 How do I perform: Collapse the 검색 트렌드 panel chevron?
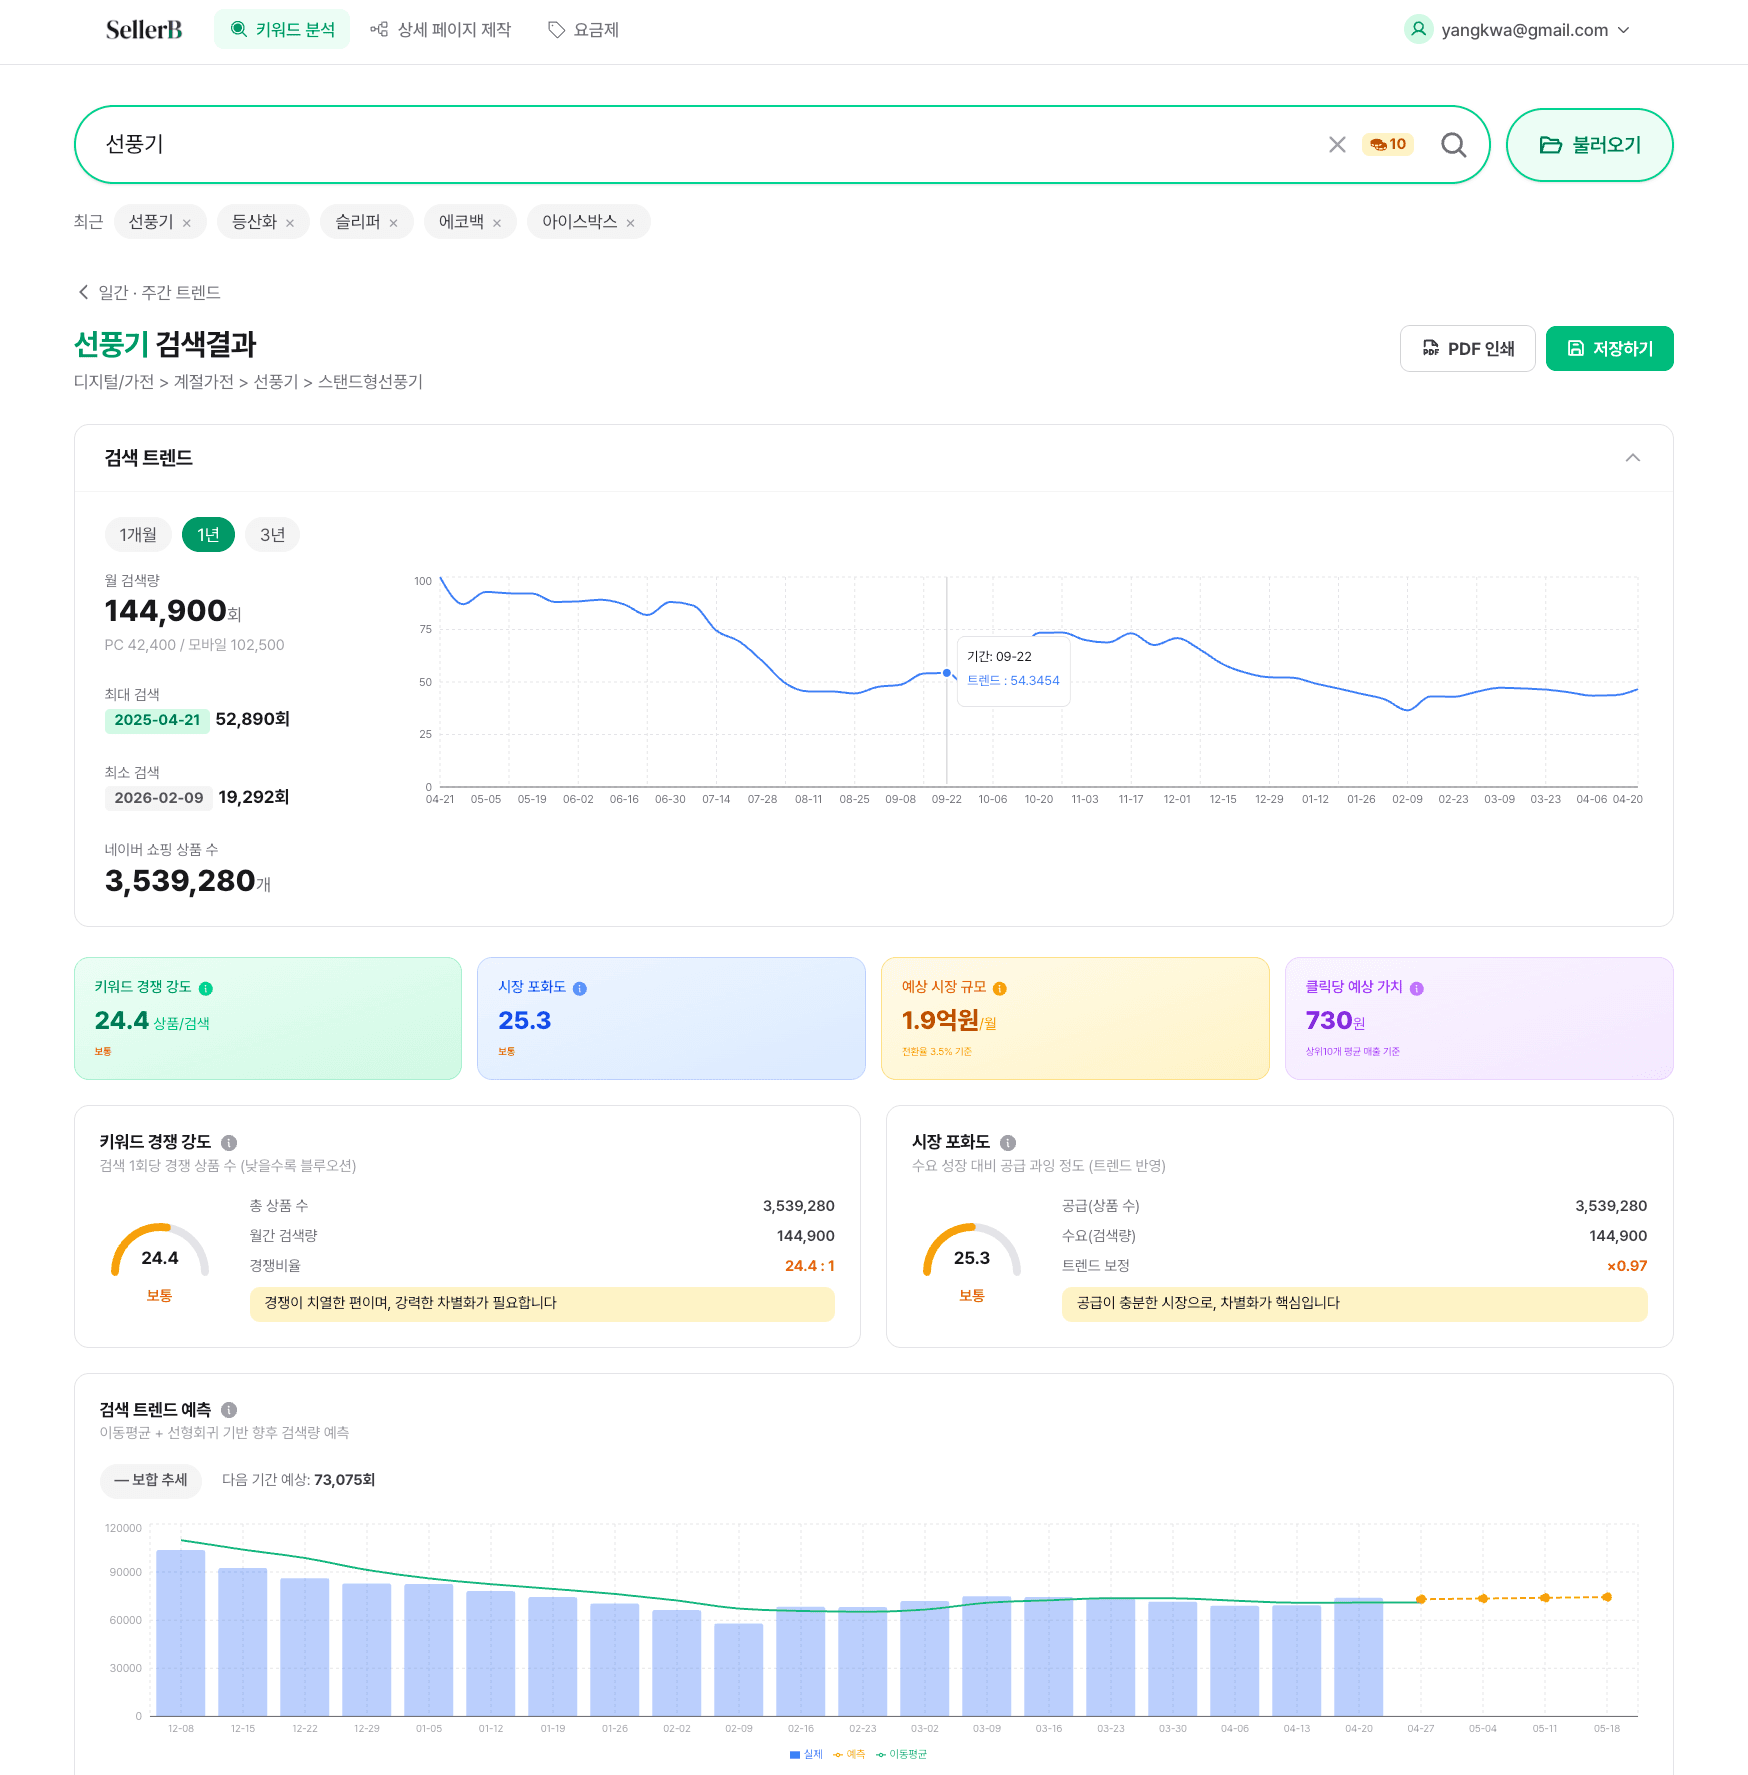[x=1633, y=458]
